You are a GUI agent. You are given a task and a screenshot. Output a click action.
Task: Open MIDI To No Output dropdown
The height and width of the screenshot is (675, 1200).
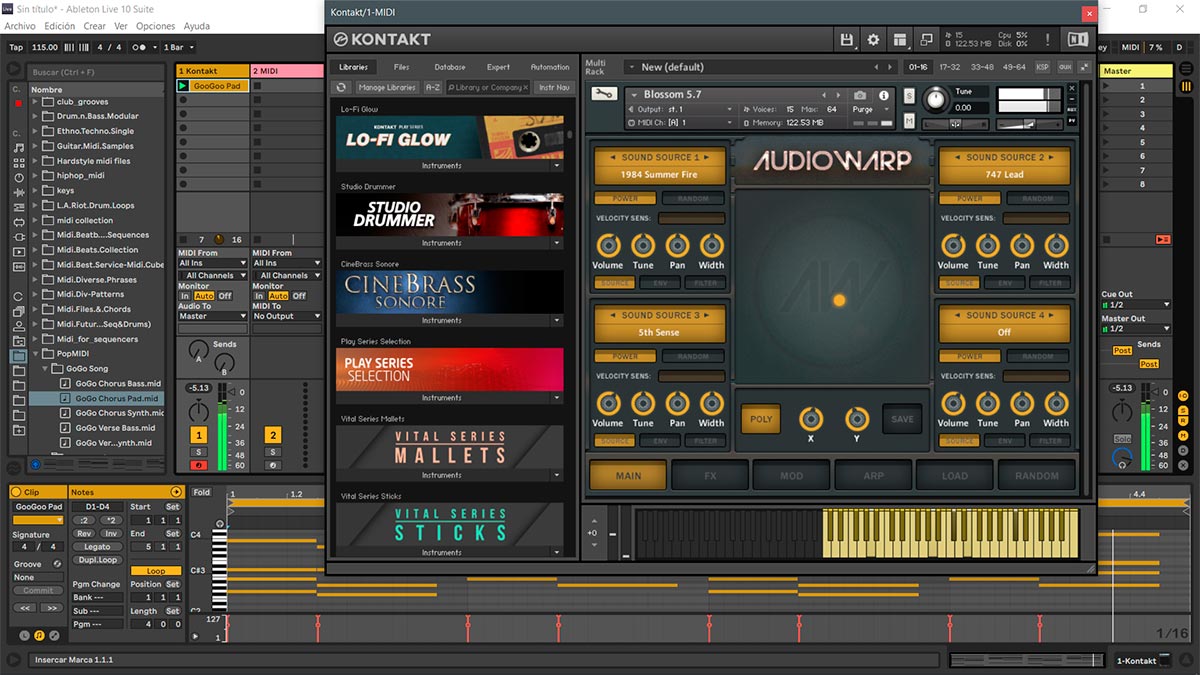pos(286,316)
